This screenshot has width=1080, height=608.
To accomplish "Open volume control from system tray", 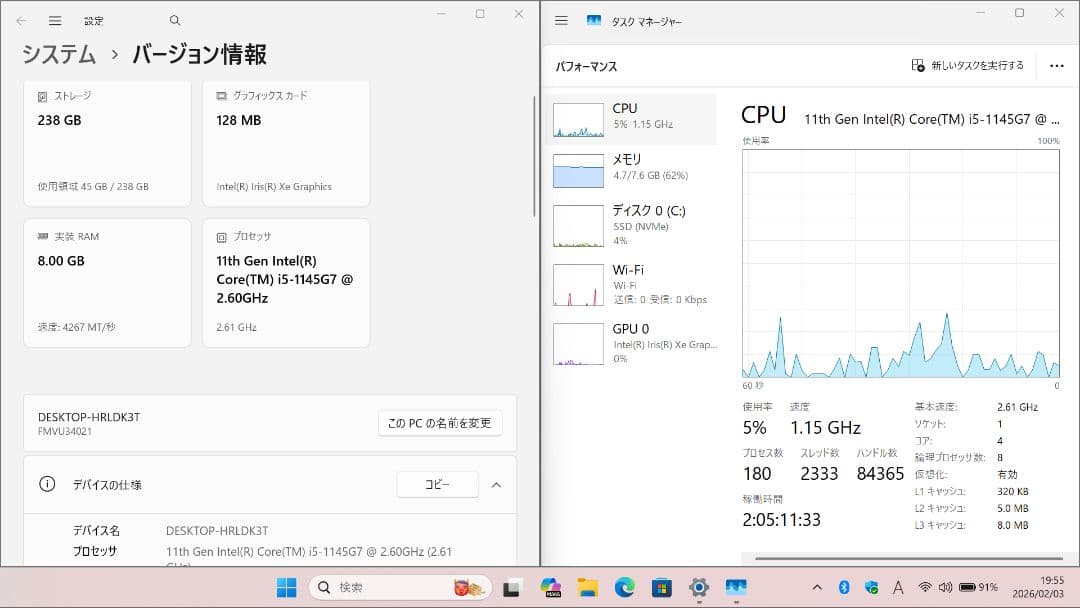I will coord(947,588).
